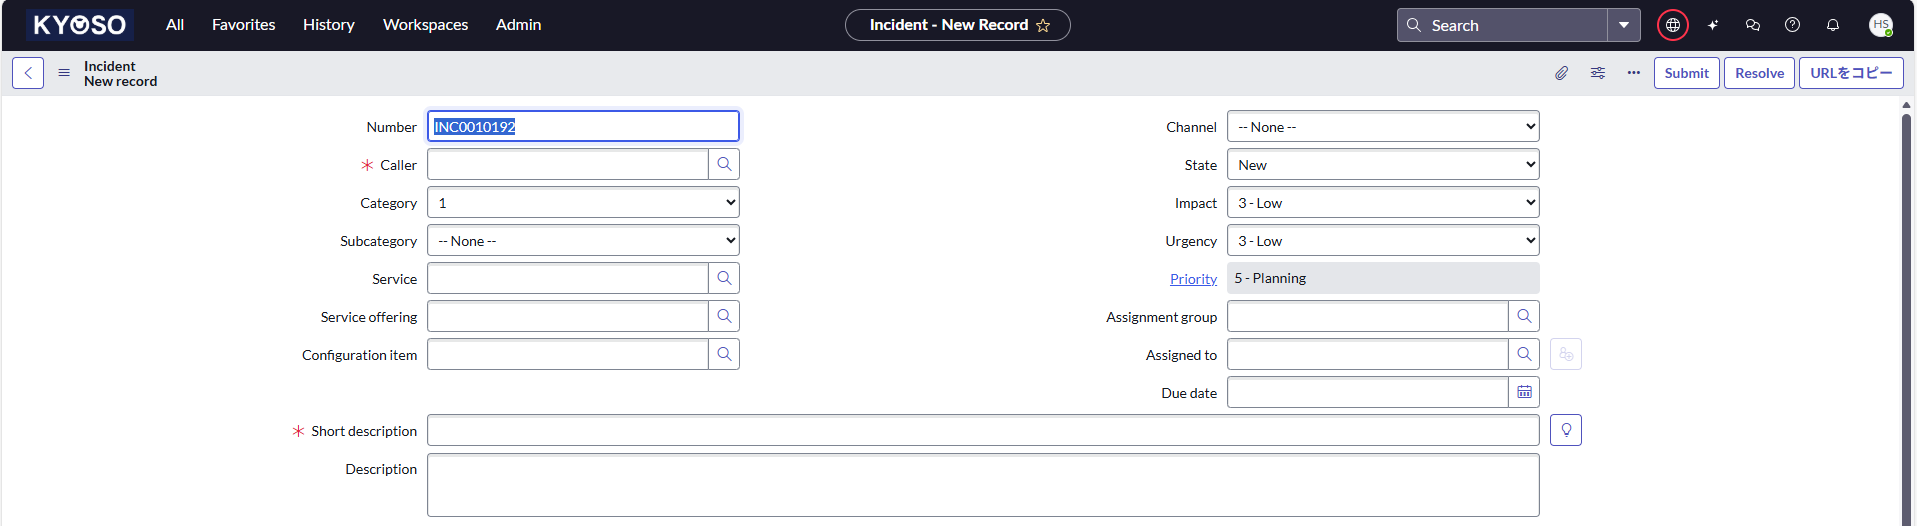Click the Submit button

(x=1686, y=73)
